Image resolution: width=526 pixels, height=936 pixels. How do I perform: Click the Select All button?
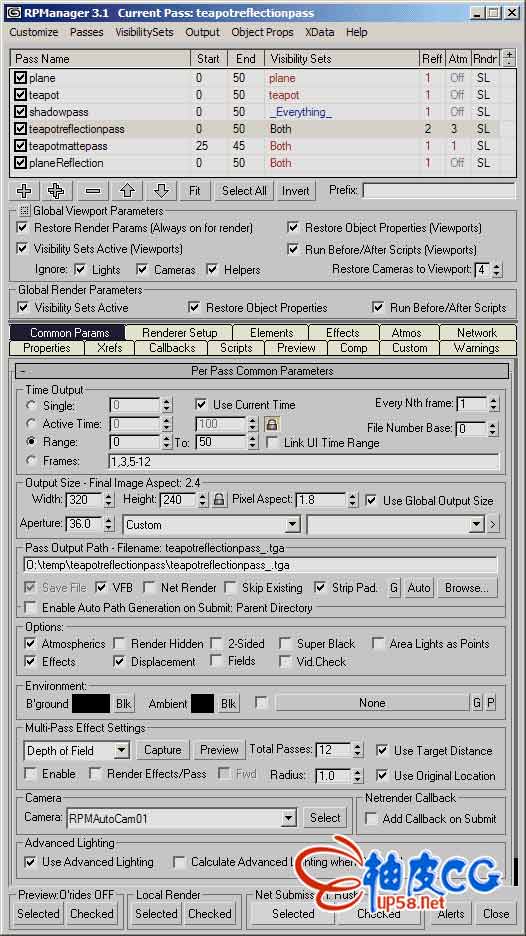244,191
